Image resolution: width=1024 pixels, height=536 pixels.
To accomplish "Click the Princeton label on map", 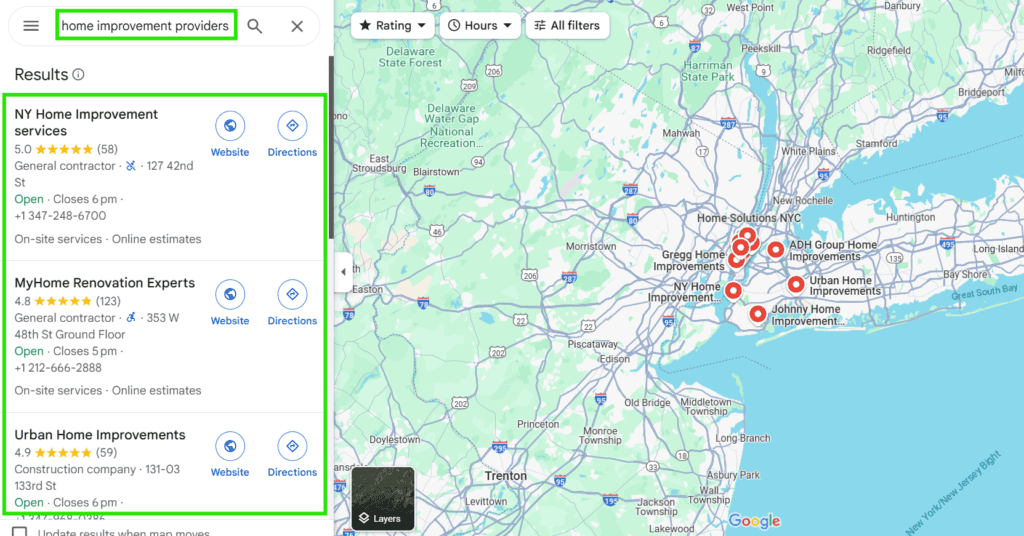I will [538, 424].
